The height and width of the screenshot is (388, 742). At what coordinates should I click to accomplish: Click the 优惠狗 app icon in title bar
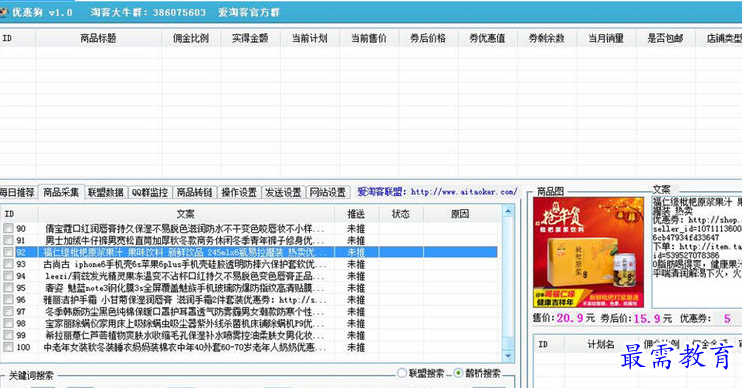3,12
